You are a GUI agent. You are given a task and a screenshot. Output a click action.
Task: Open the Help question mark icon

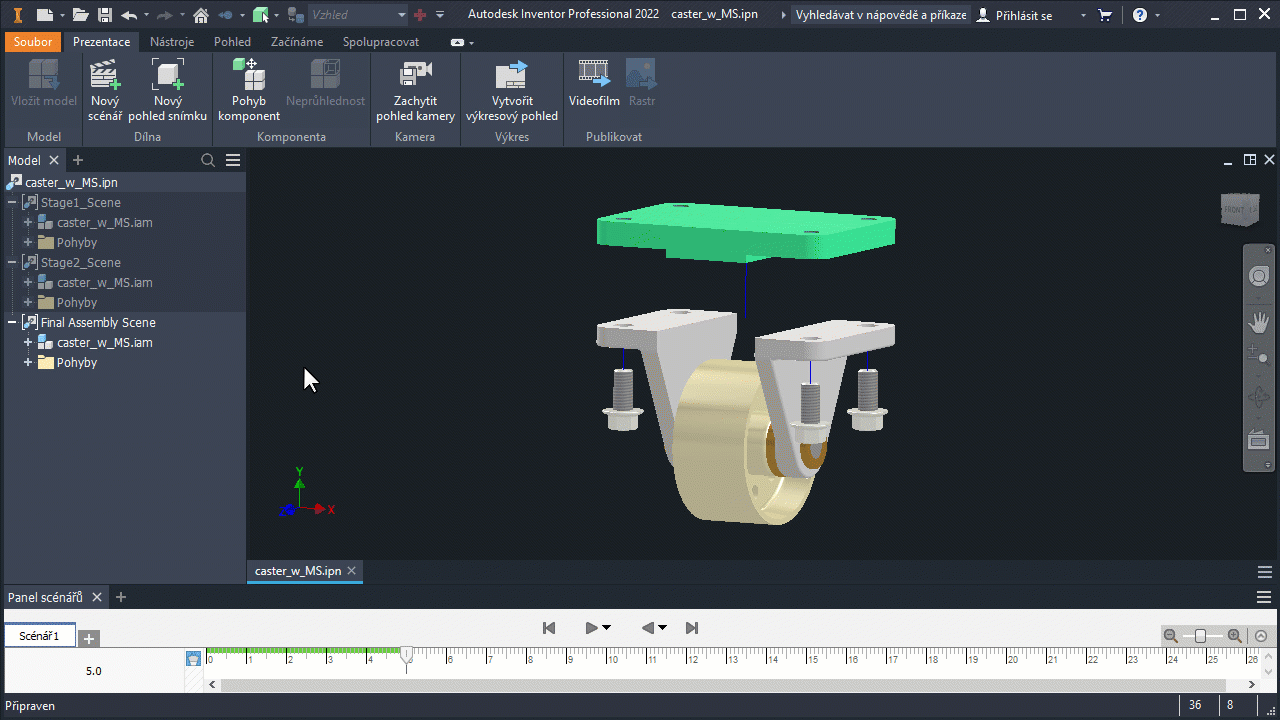coord(1139,15)
